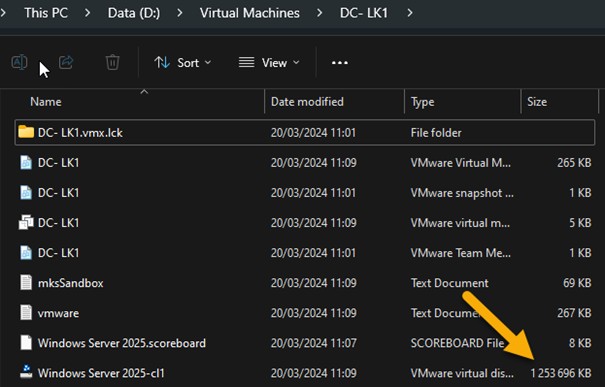Select the DC- LK1.vmx.lck folder icon

pyautogui.click(x=26, y=132)
